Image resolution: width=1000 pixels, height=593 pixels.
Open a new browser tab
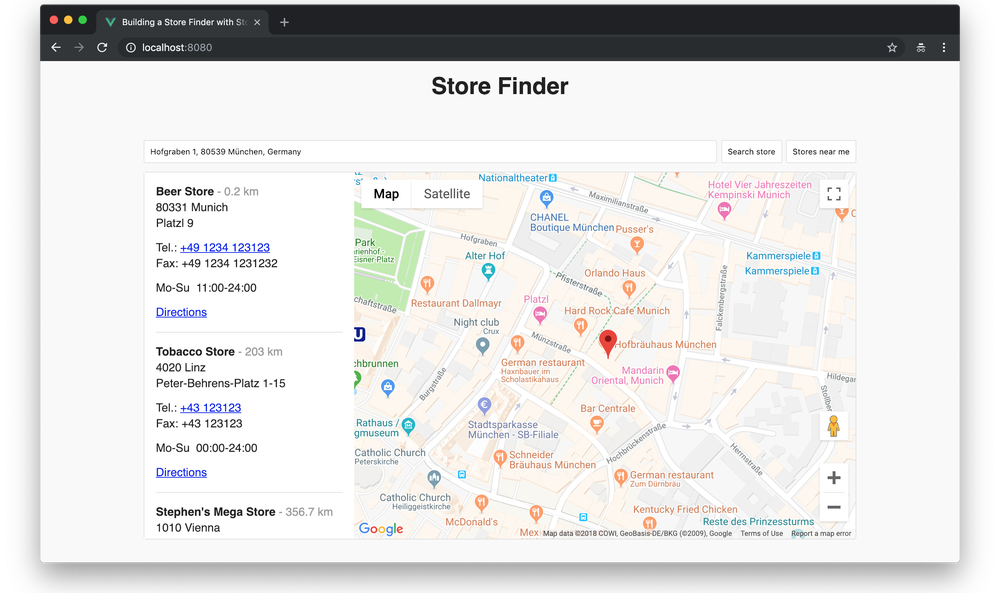pos(284,22)
